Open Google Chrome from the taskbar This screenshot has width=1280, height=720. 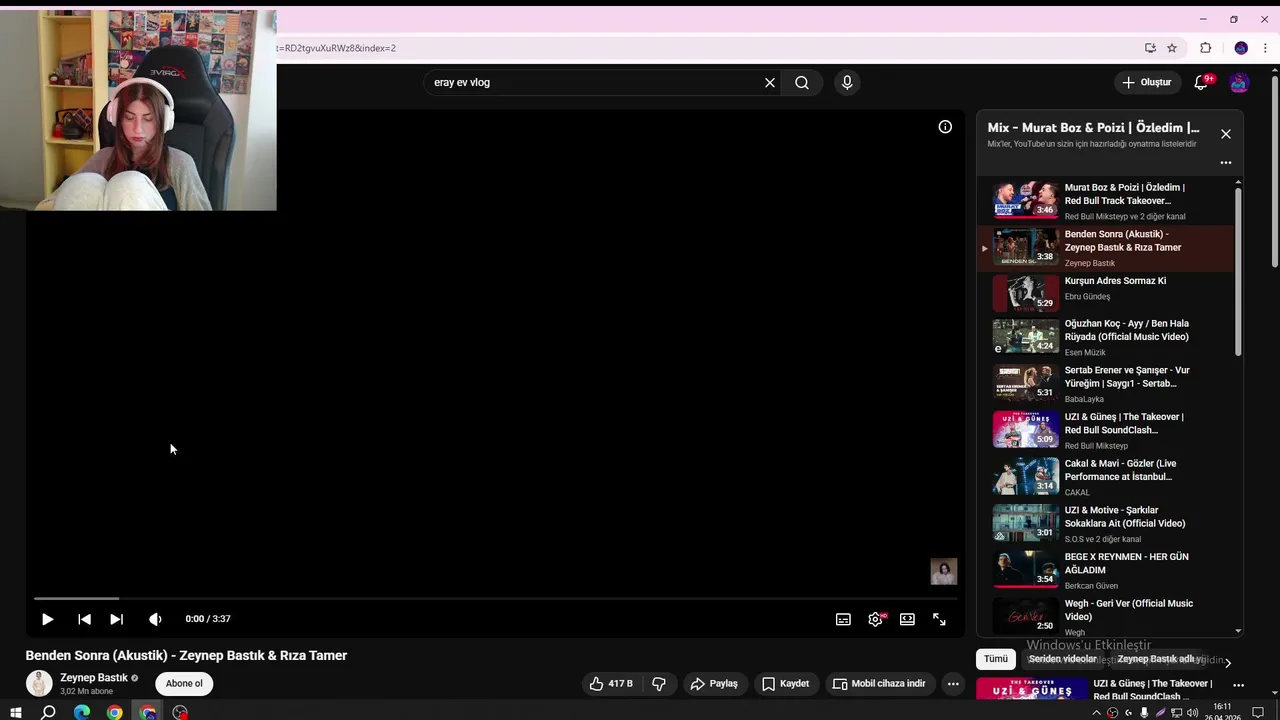[115, 712]
